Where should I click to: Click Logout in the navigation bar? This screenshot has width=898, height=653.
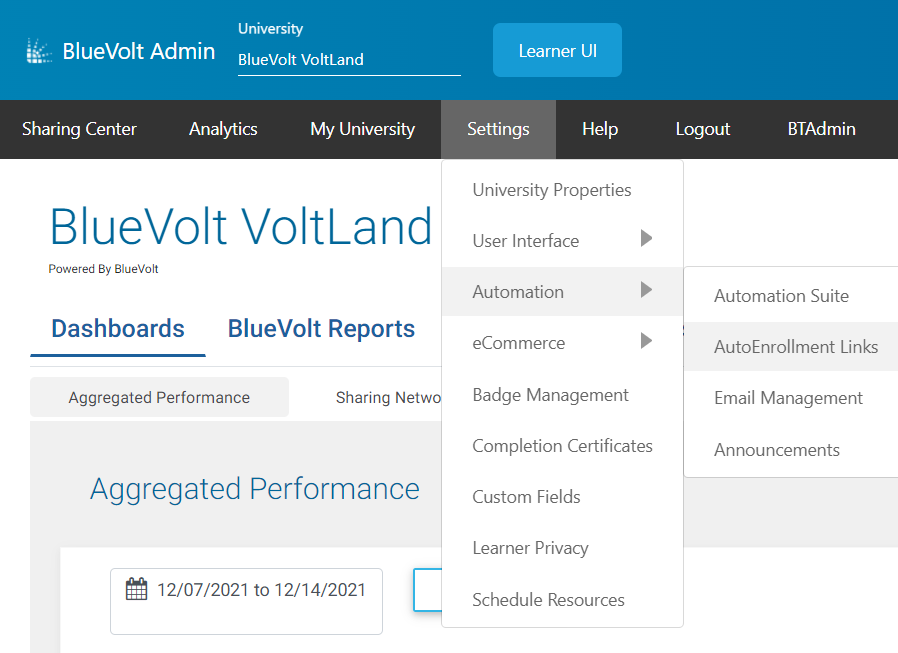click(x=703, y=129)
